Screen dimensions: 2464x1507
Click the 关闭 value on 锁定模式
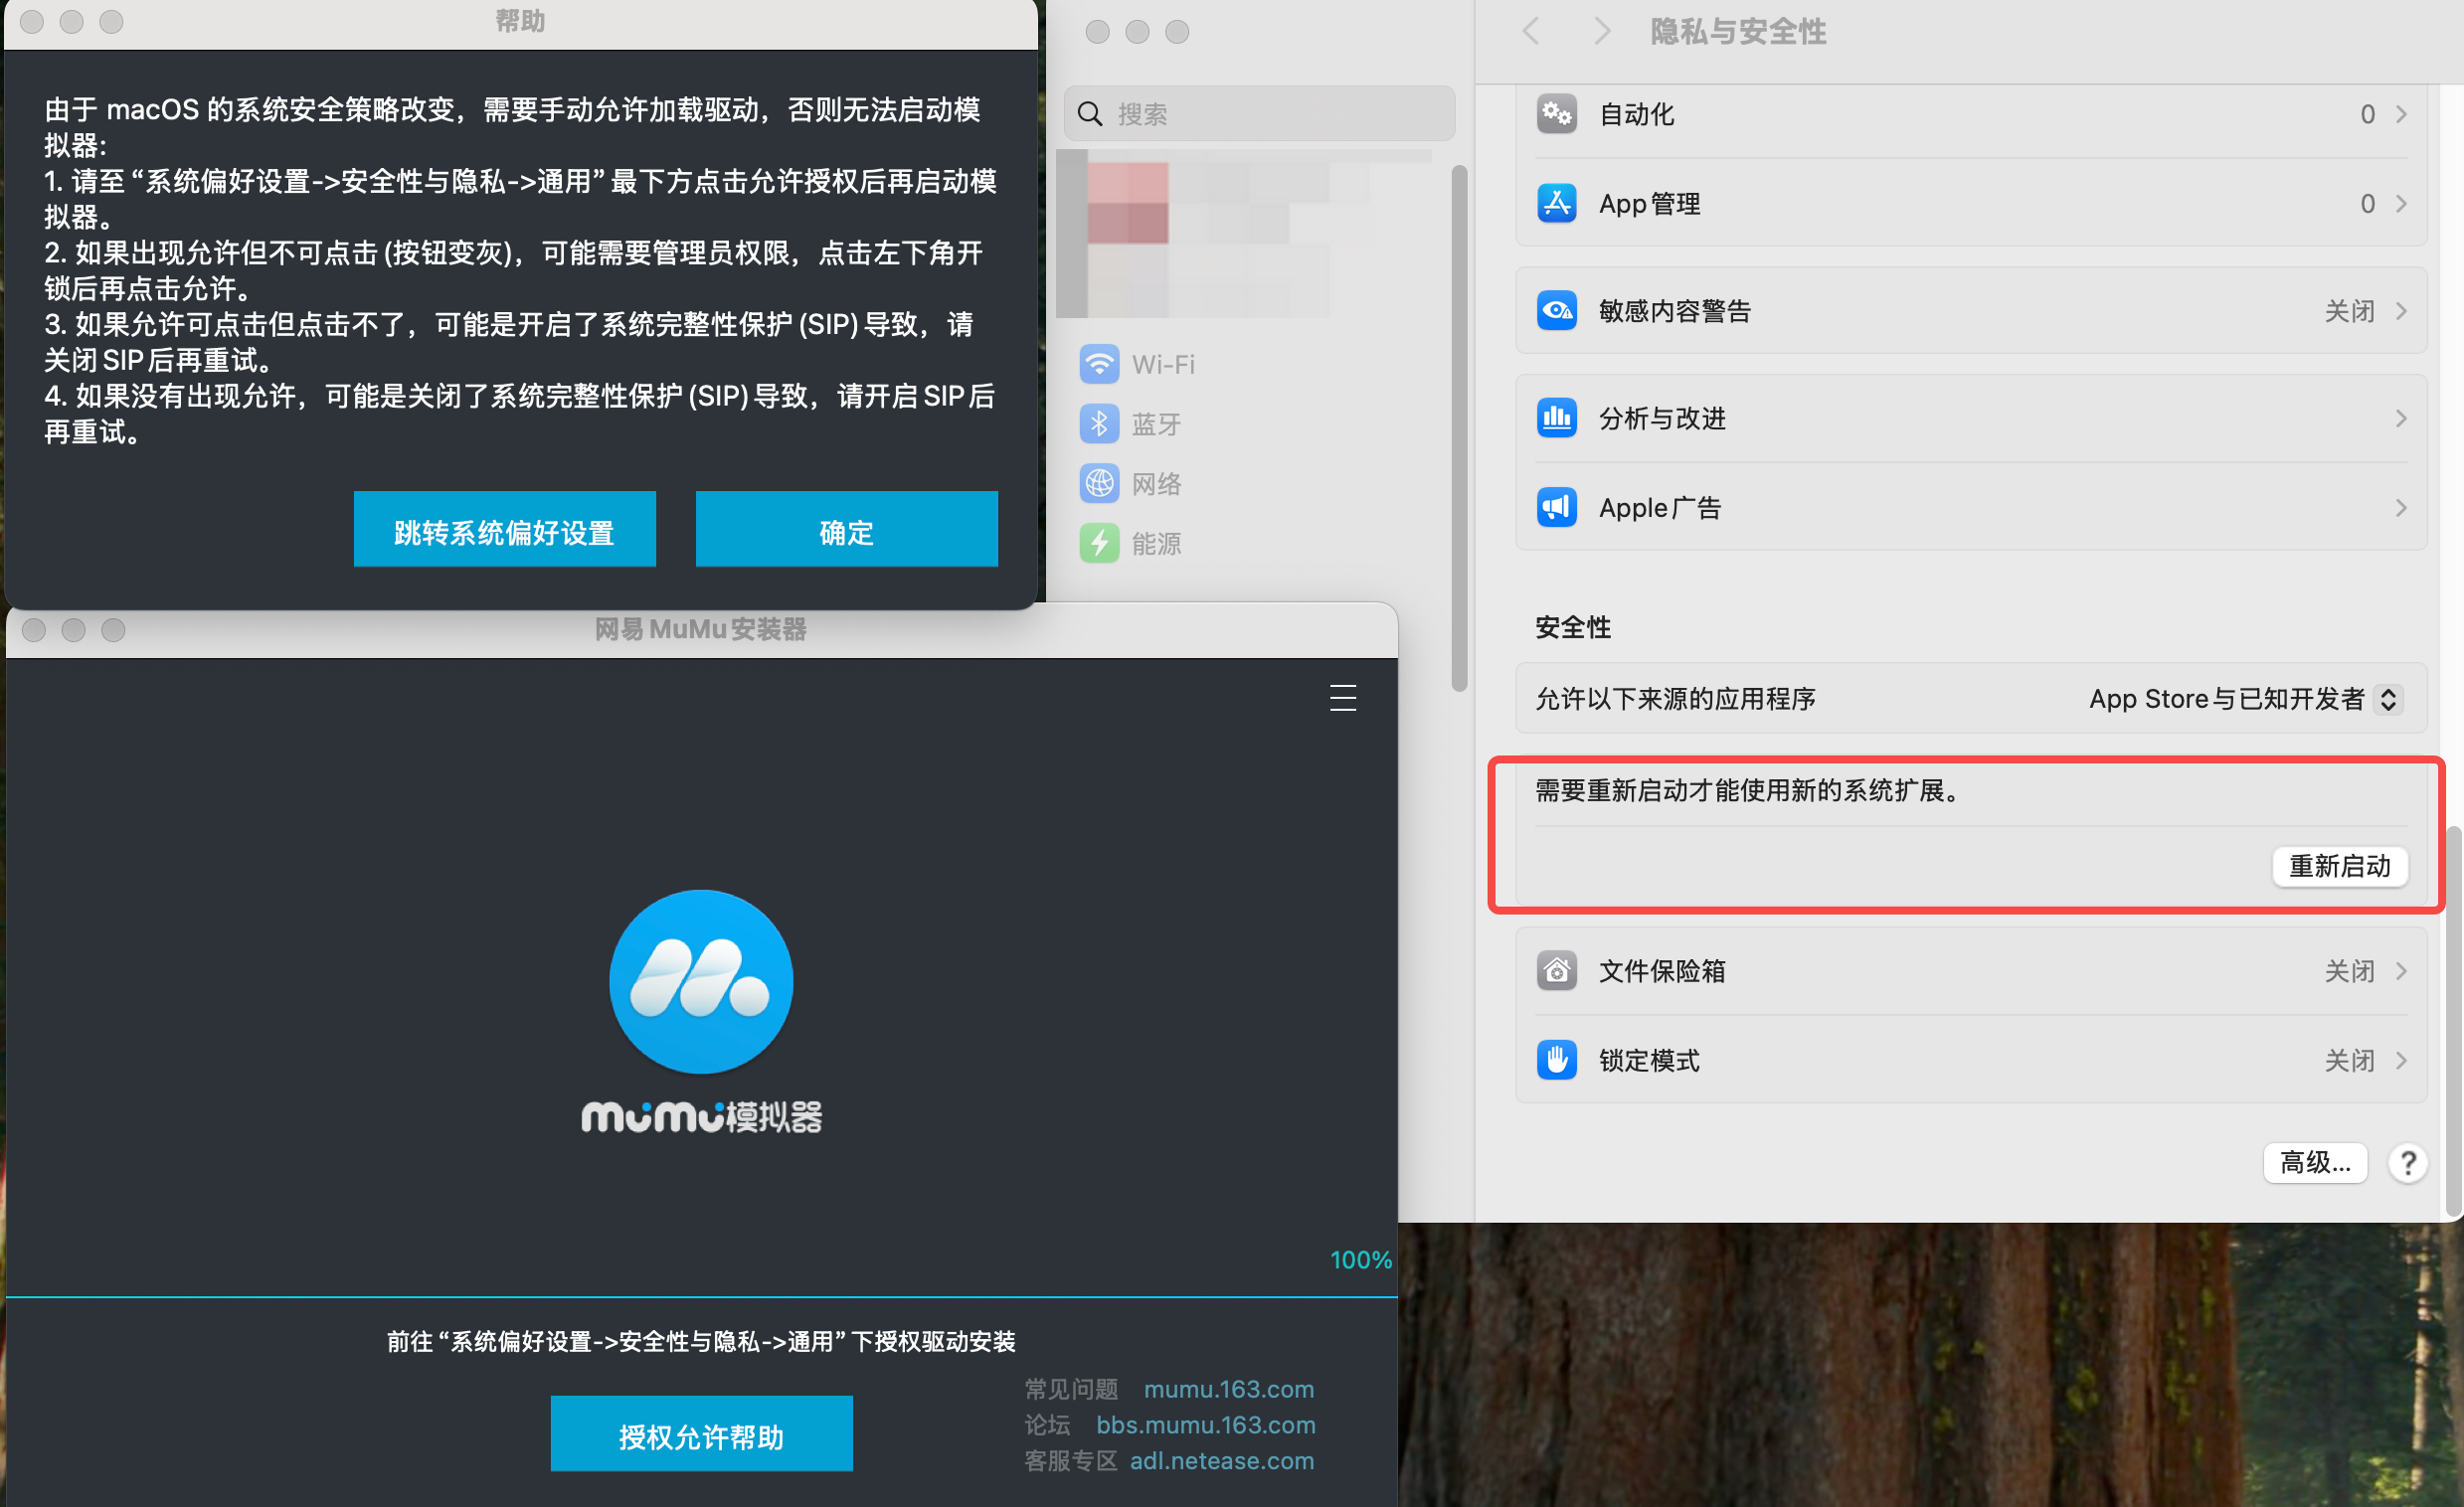click(x=2348, y=1060)
